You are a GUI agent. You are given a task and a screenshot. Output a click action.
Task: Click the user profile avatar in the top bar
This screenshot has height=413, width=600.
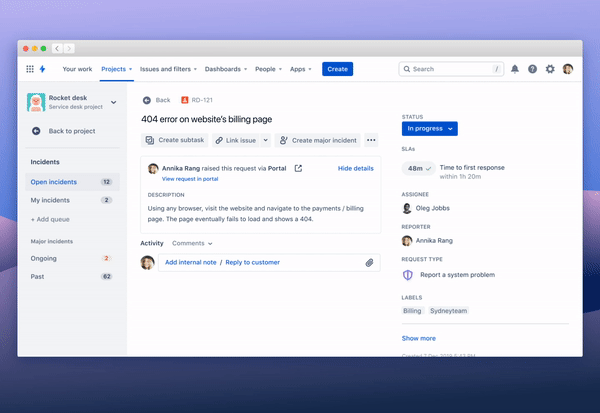[x=568, y=69]
